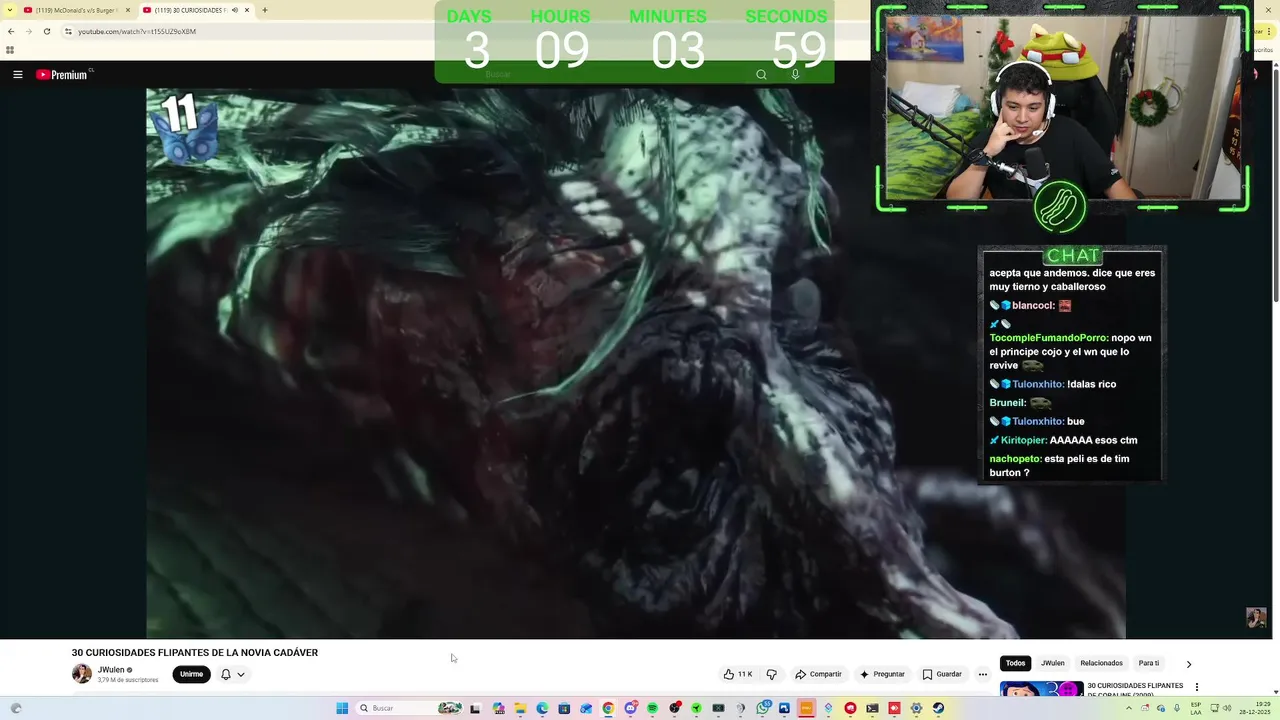Switch to McDonald's v/s Burger tab

(76, 10)
